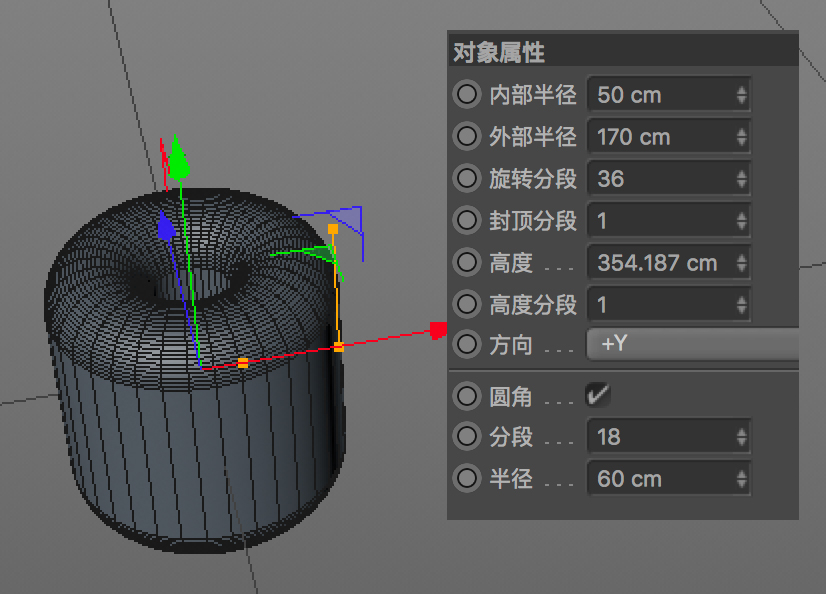Click the 内部半径 field showing 50 cm
Screen dimensions: 826x594
660,95
